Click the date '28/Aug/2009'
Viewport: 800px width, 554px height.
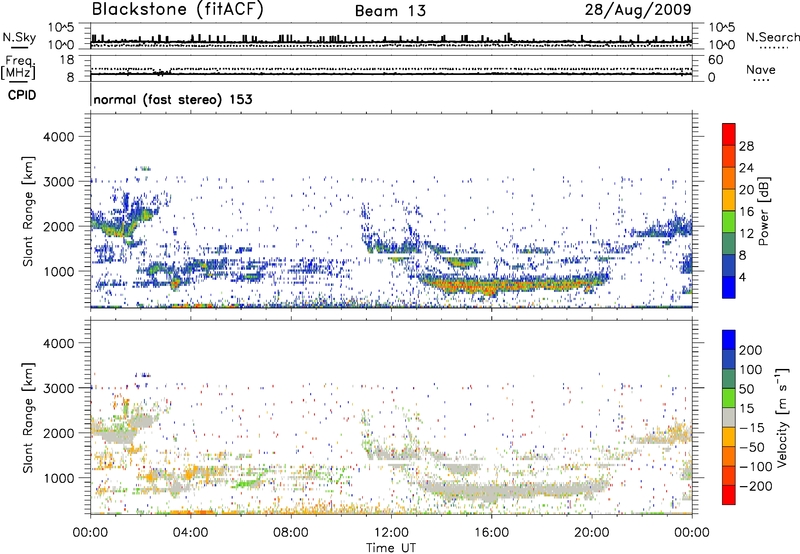638,9
